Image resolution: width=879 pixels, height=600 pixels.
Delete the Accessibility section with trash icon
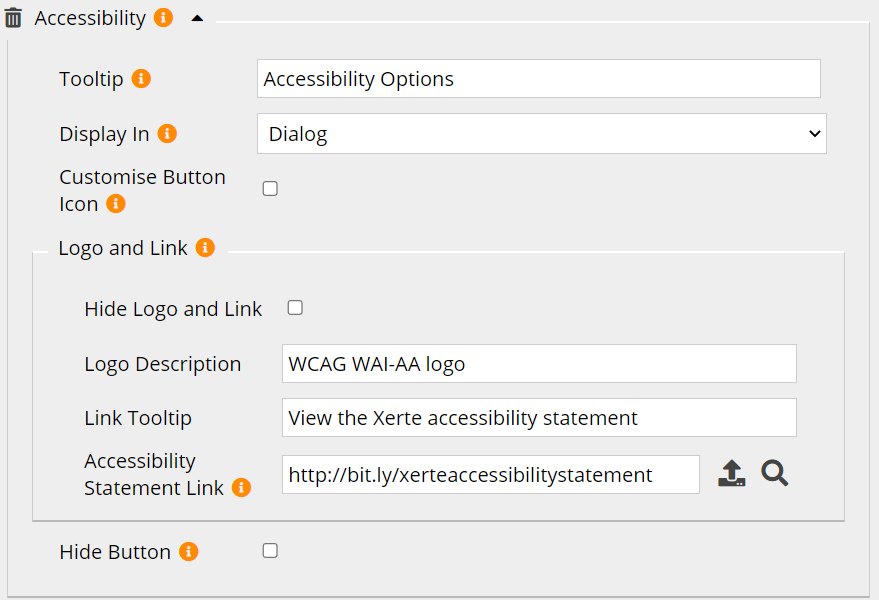pyautogui.click(x=14, y=19)
